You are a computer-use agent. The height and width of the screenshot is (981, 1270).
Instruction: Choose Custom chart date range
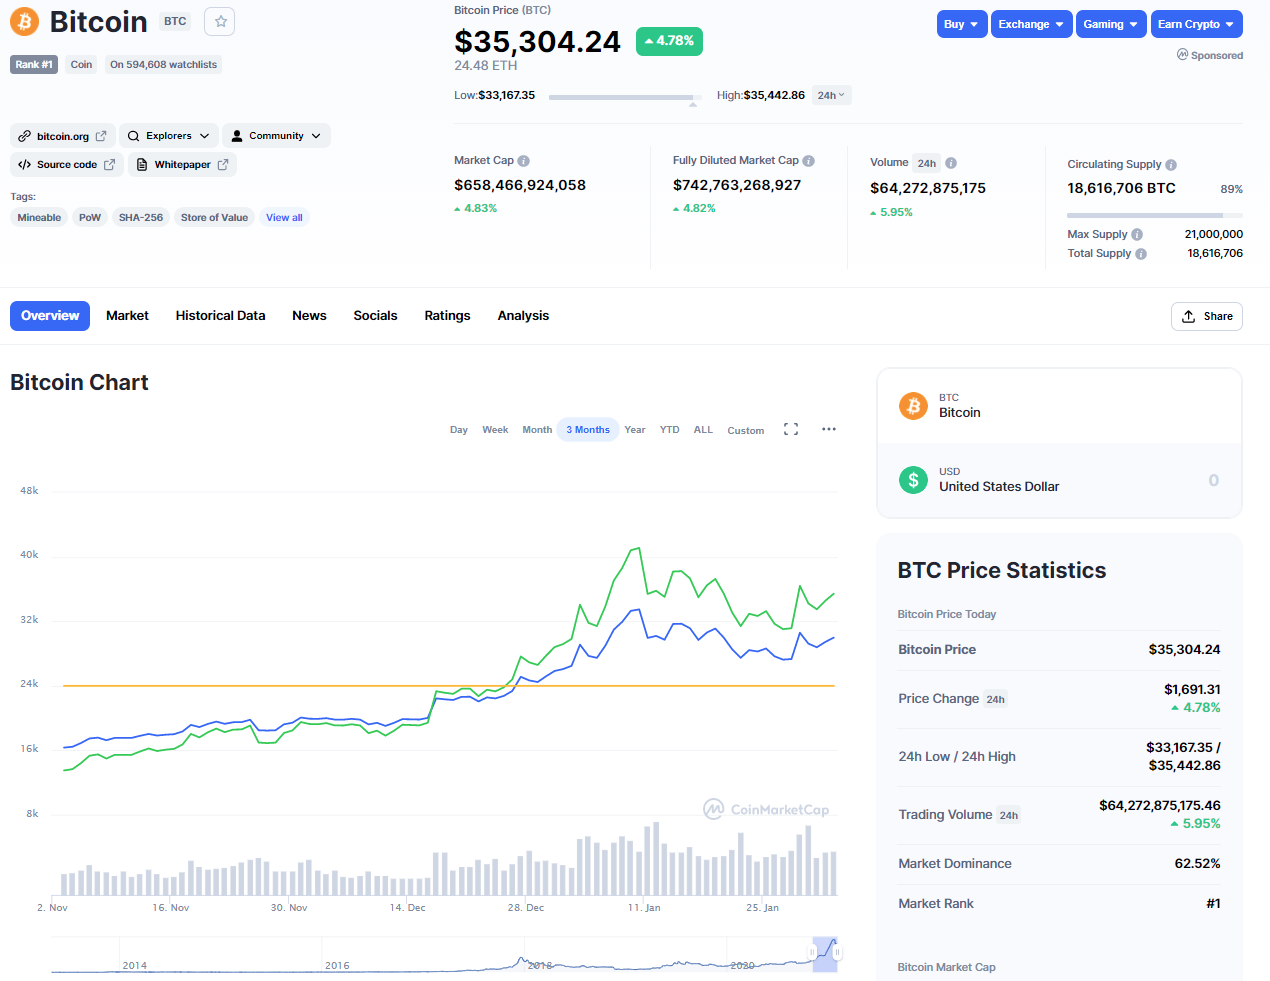746,431
